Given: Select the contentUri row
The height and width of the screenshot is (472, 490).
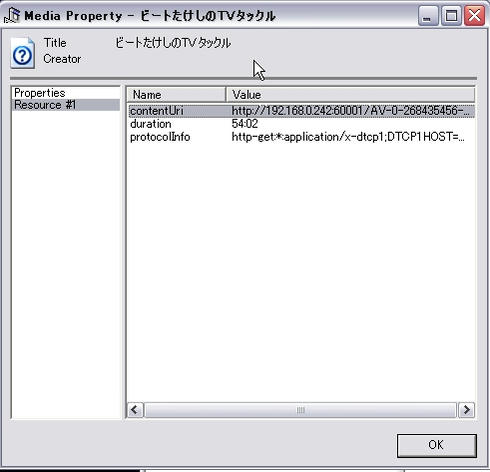Looking at the screenshot, I should (x=301, y=111).
